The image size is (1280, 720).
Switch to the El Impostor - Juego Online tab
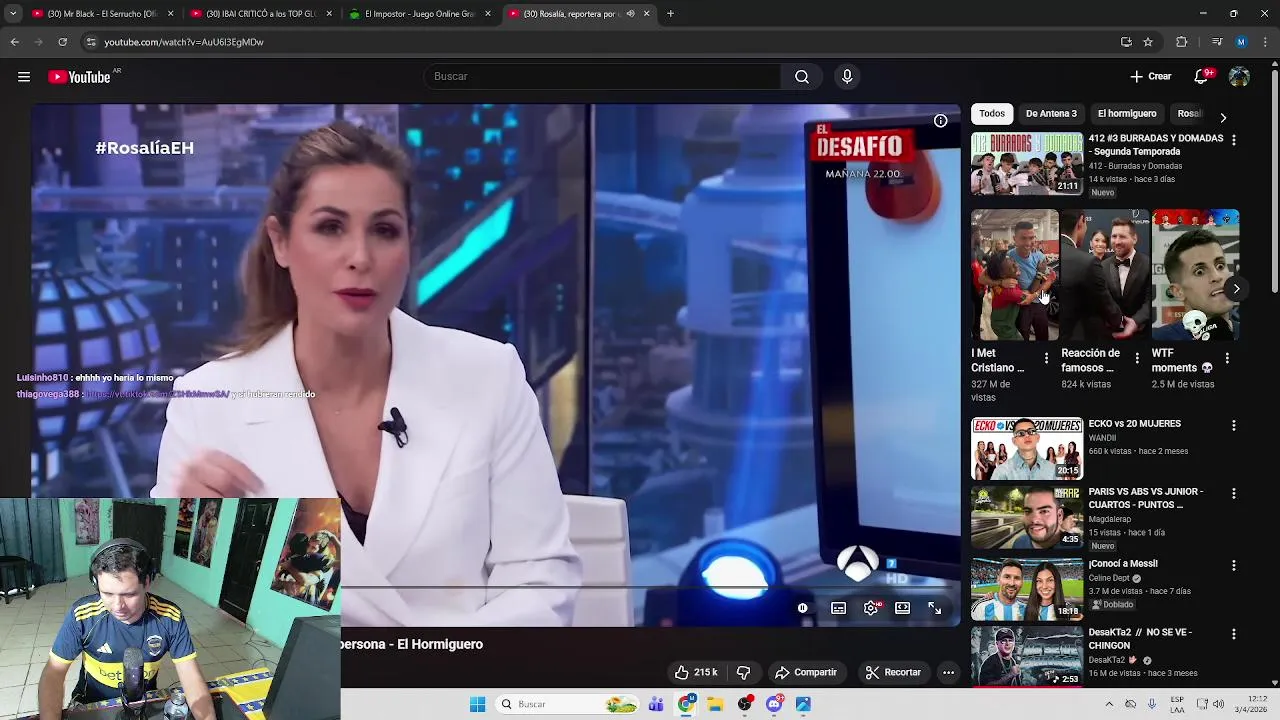tap(418, 14)
